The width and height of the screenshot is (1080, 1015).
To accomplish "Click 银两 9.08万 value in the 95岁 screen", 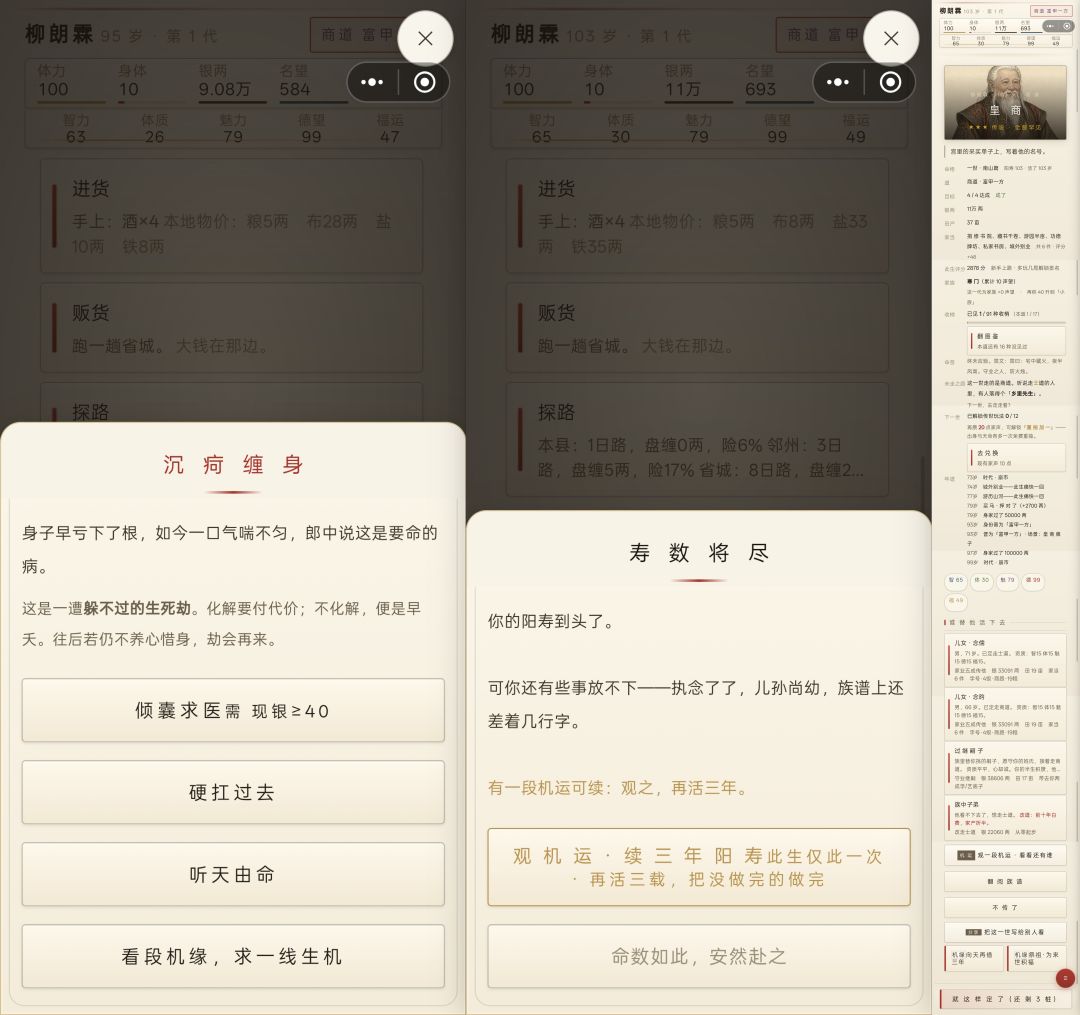I will [225, 89].
